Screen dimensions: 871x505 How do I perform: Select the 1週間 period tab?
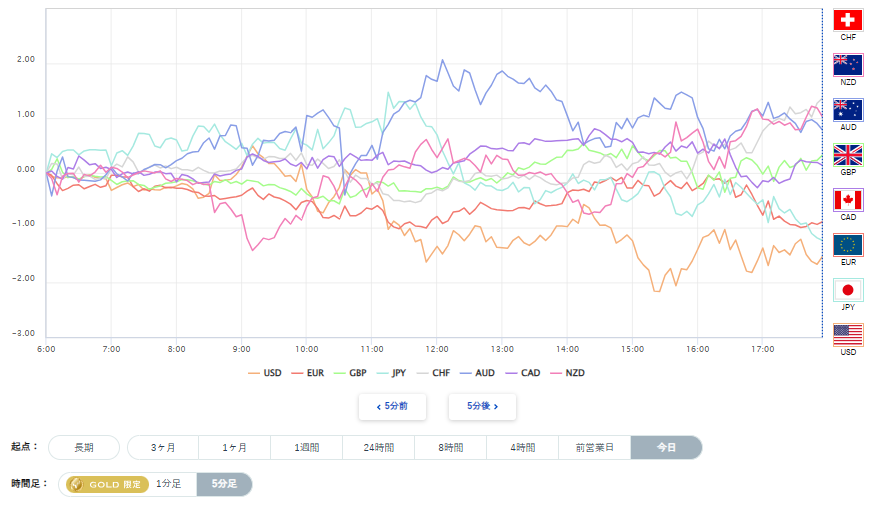point(307,447)
